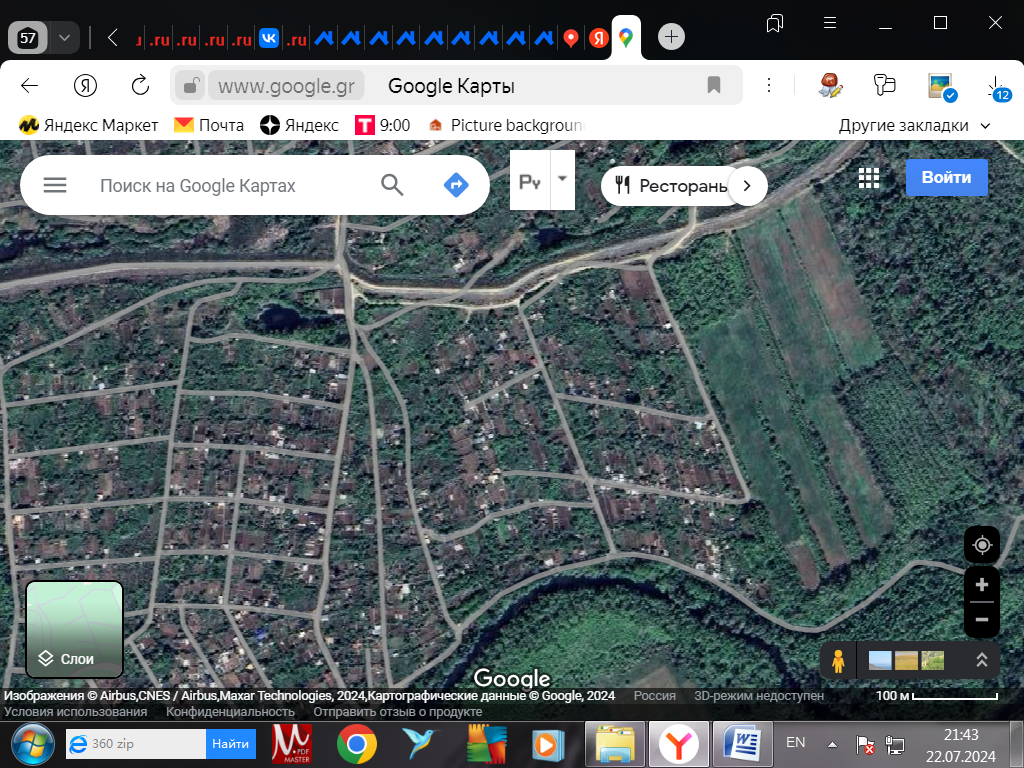Screen dimensions: 1024x768
Task: Go back with the browser arrow
Action: point(29,86)
